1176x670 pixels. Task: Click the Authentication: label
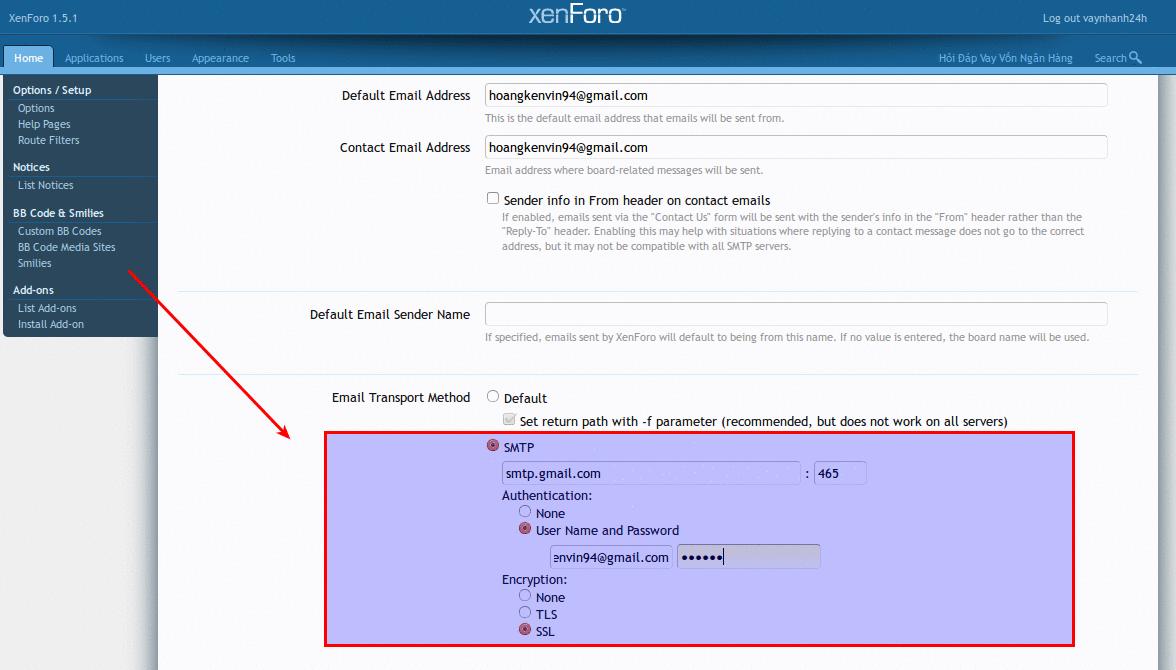pyautogui.click(x=547, y=495)
